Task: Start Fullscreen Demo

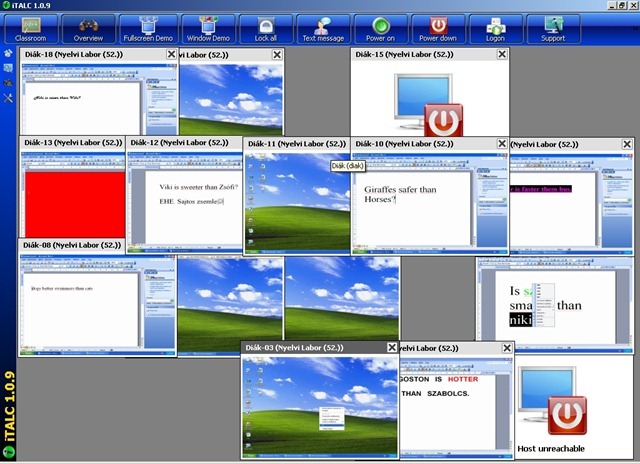Action: coord(147,28)
